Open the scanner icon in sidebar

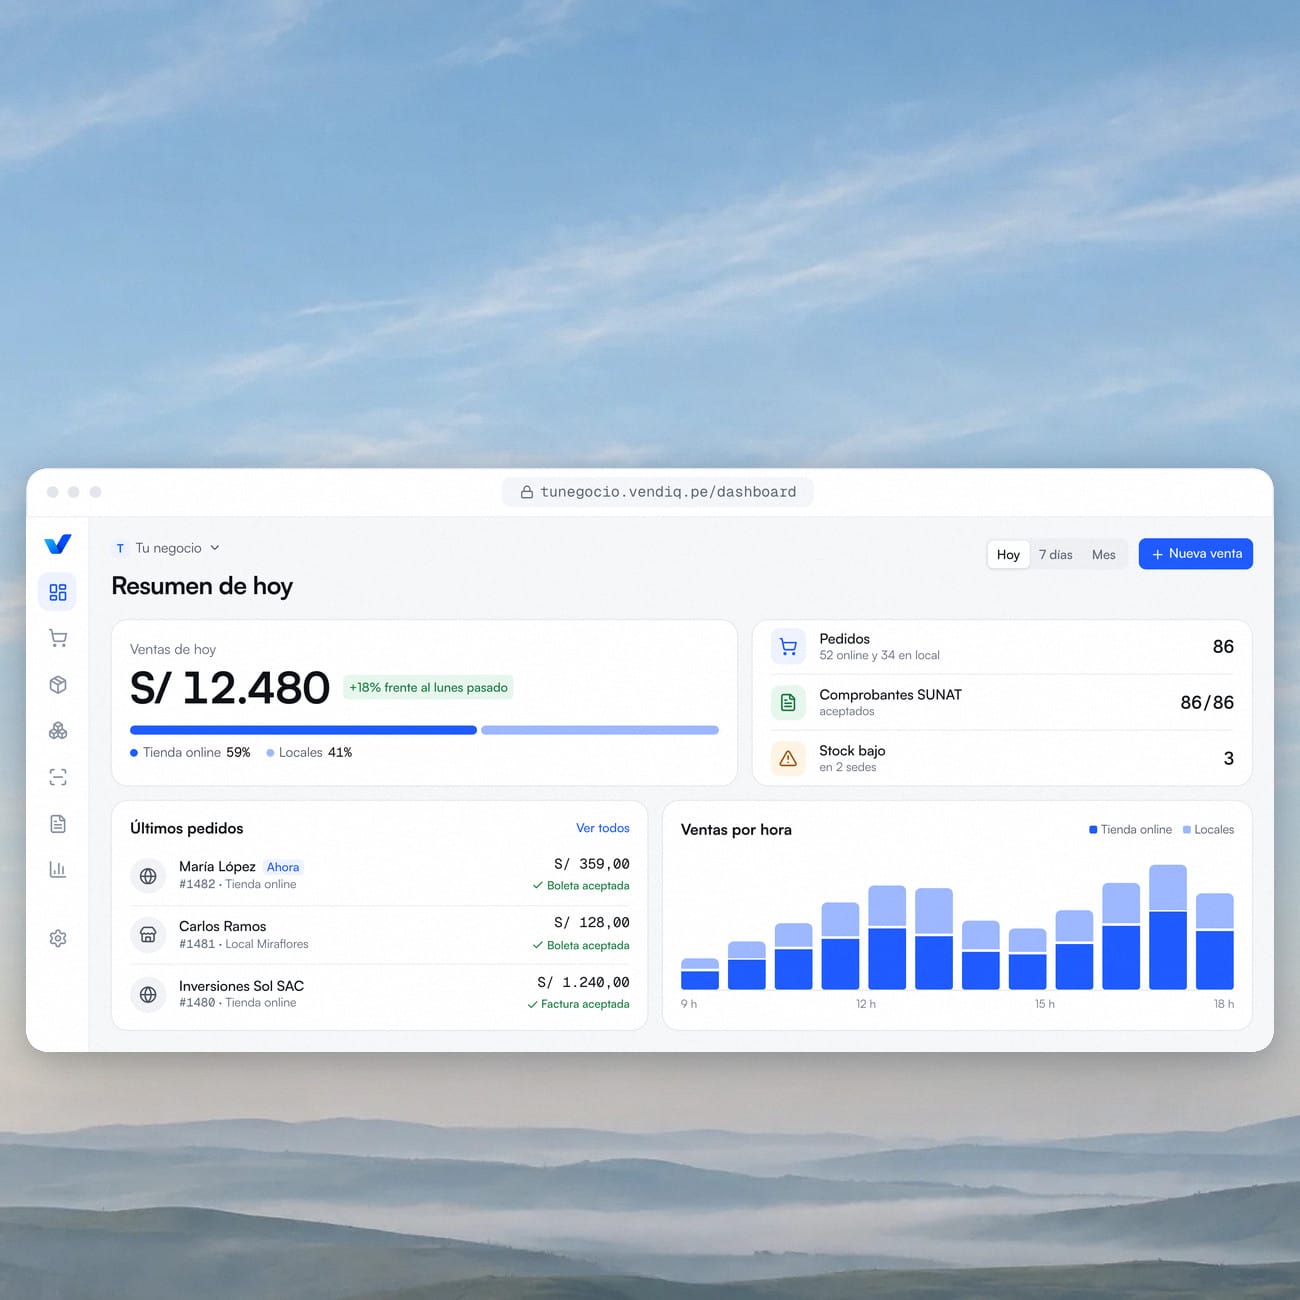58,777
